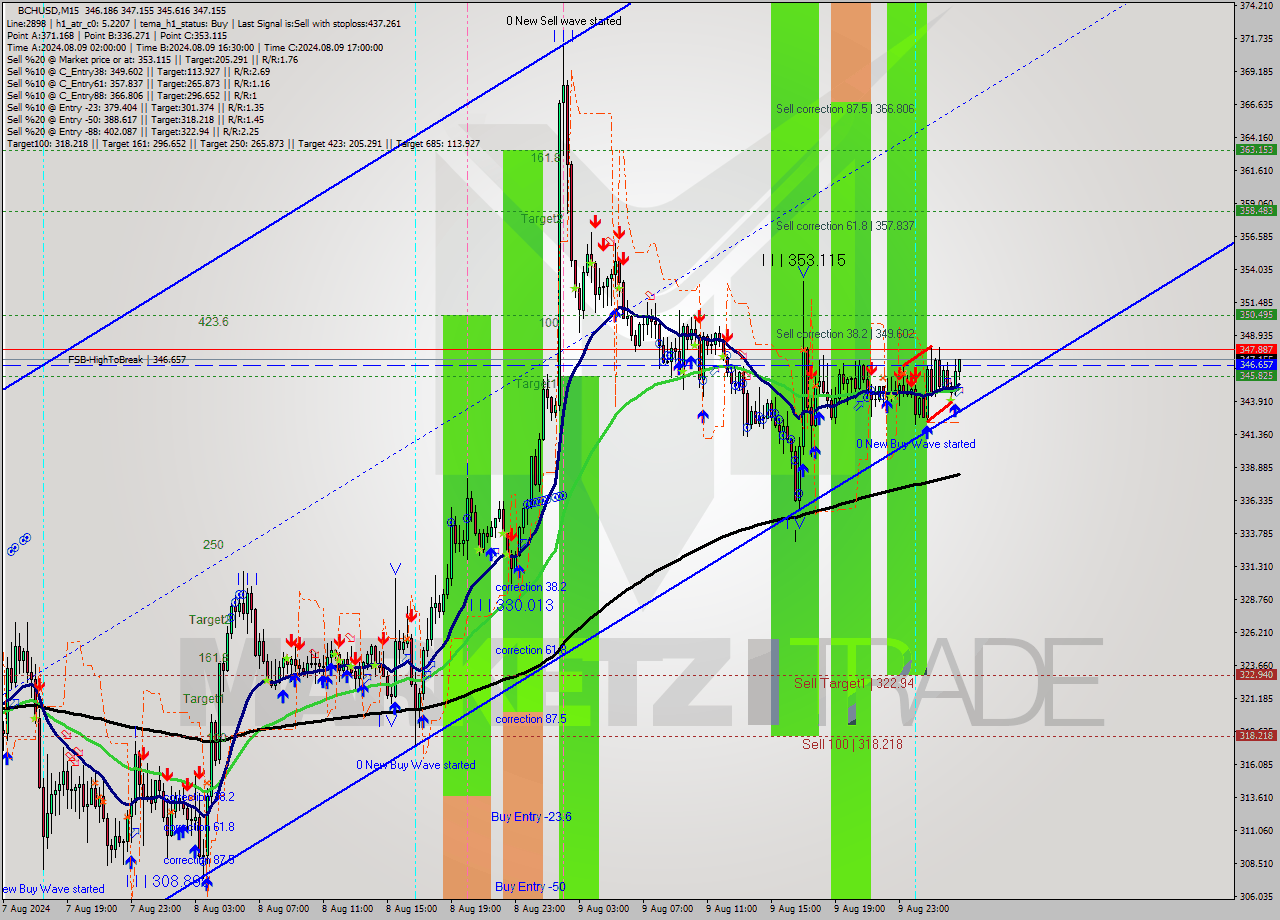Click the 'Sell %10 @ Entry -23' line
Viewport: 1280px width, 920px height.
click(135, 107)
